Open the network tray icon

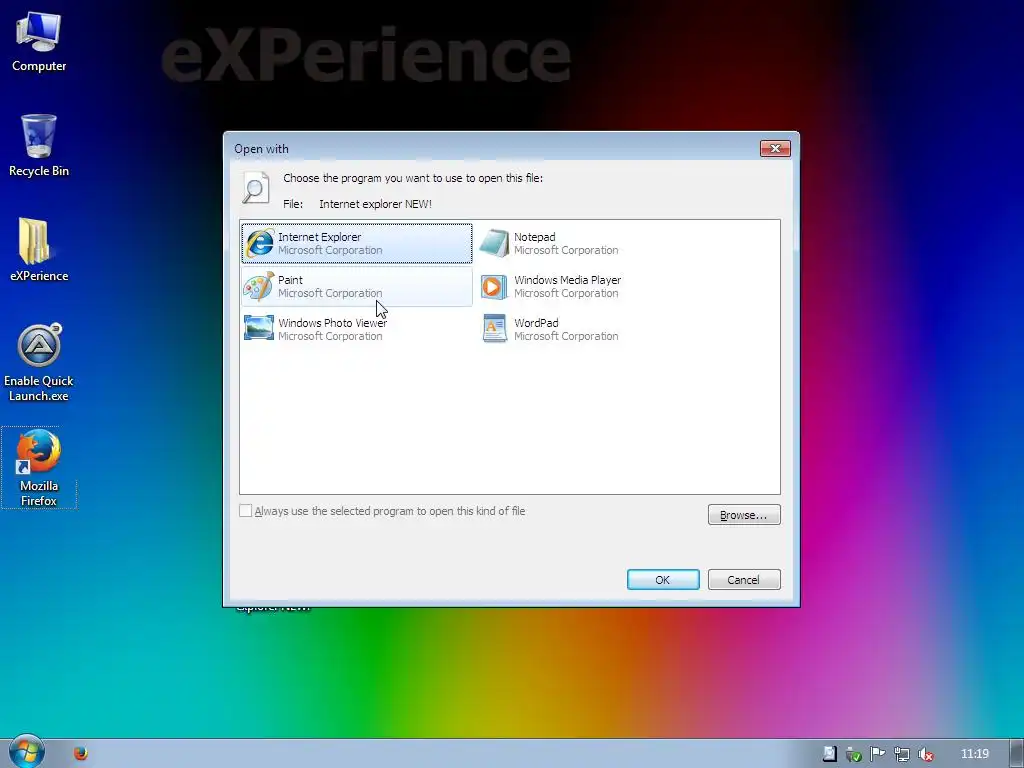click(901, 754)
